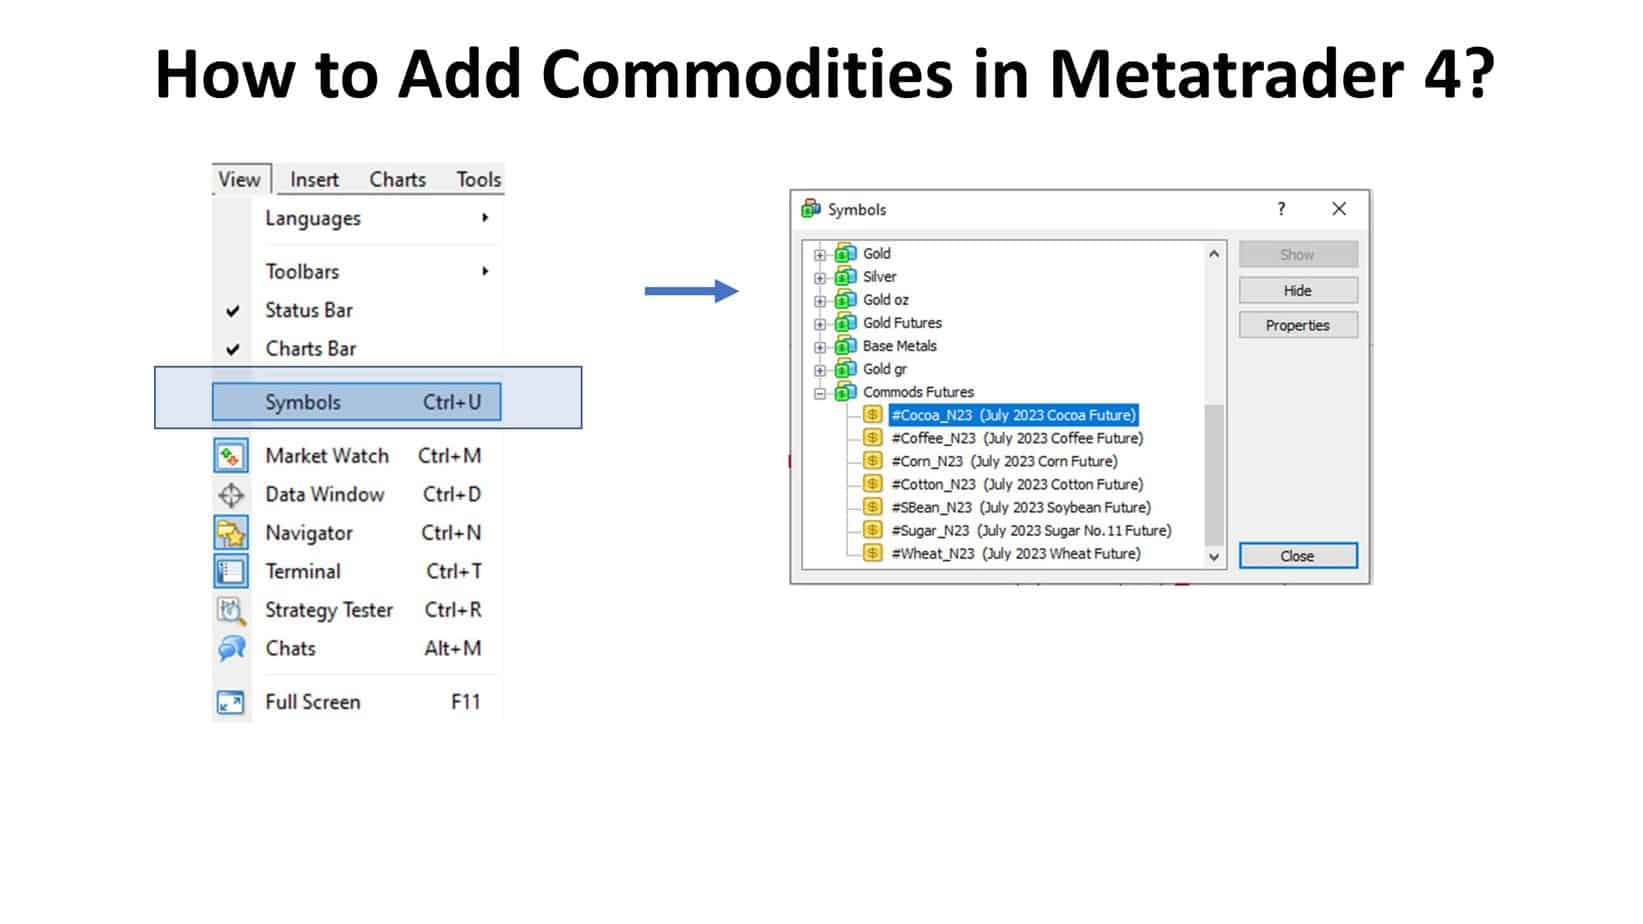
Task: Click the Gold gr folder icon
Action: (846, 368)
